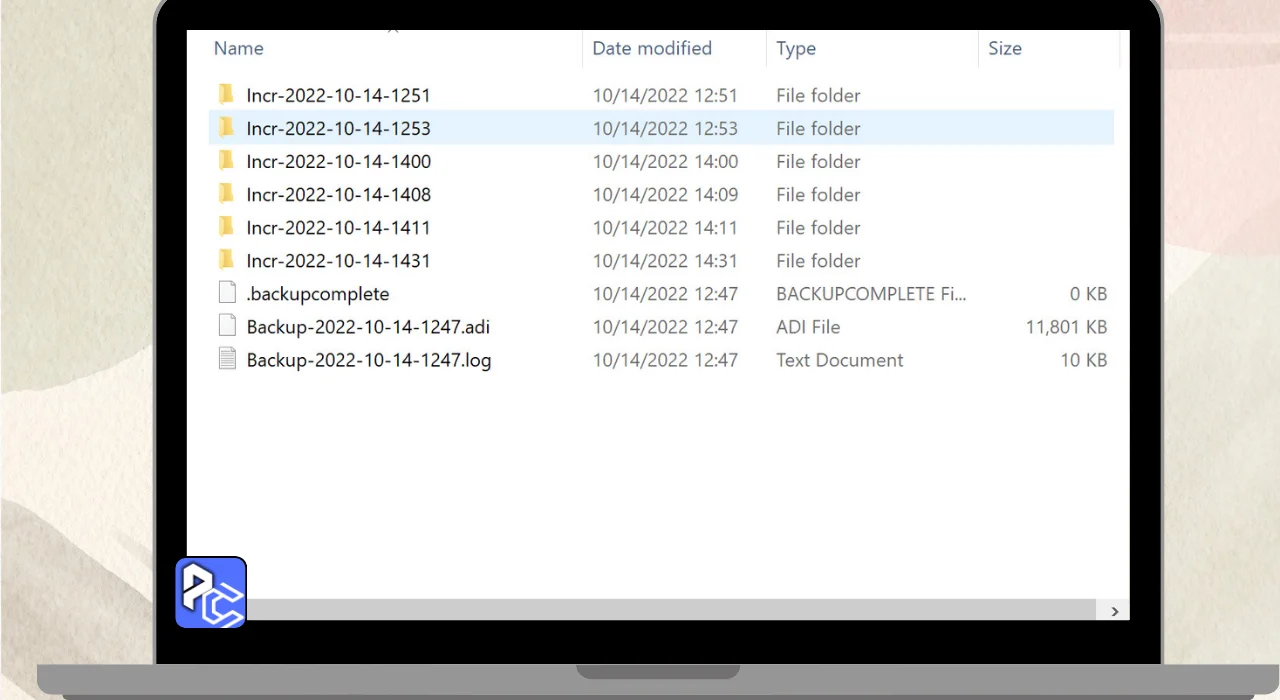
Task: Click the 10/14/2022 14:00 date cell
Action: pos(665,162)
